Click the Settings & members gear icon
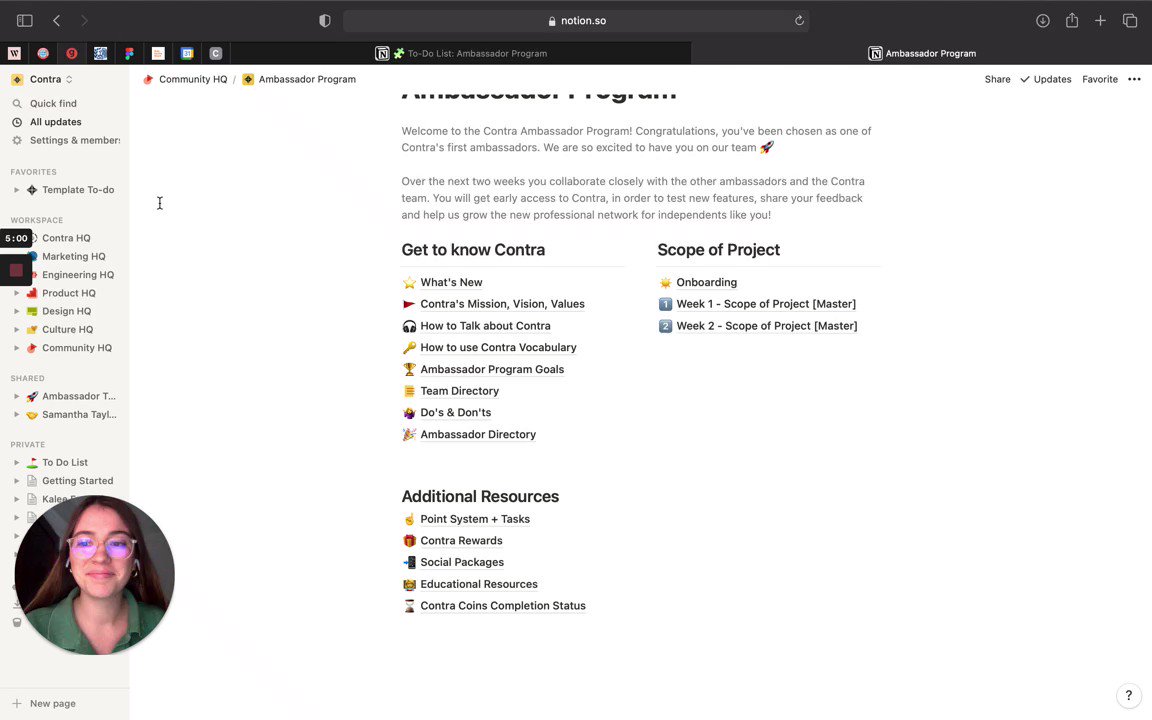The image size is (1152, 720). (x=17, y=140)
